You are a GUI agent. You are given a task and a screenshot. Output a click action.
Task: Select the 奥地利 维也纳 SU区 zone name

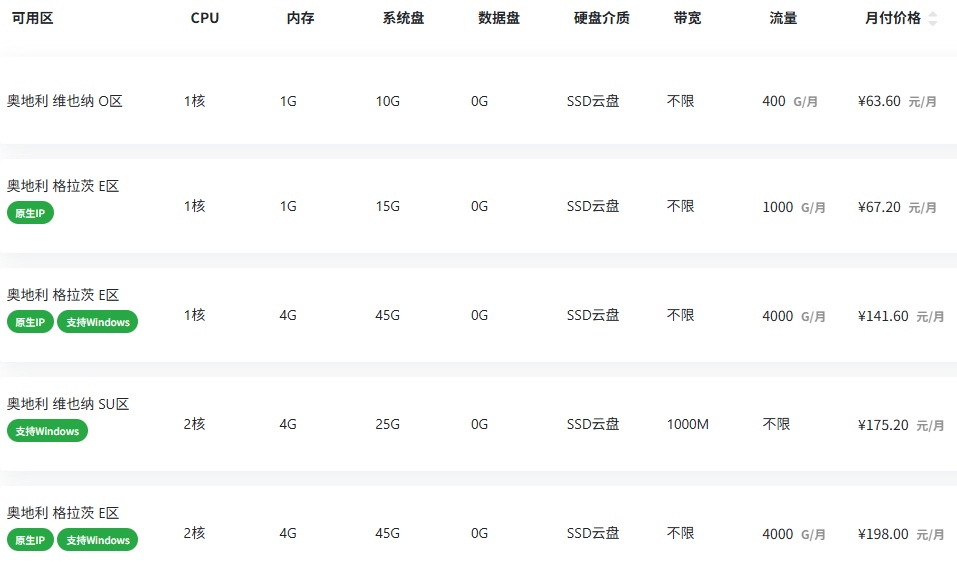68,403
